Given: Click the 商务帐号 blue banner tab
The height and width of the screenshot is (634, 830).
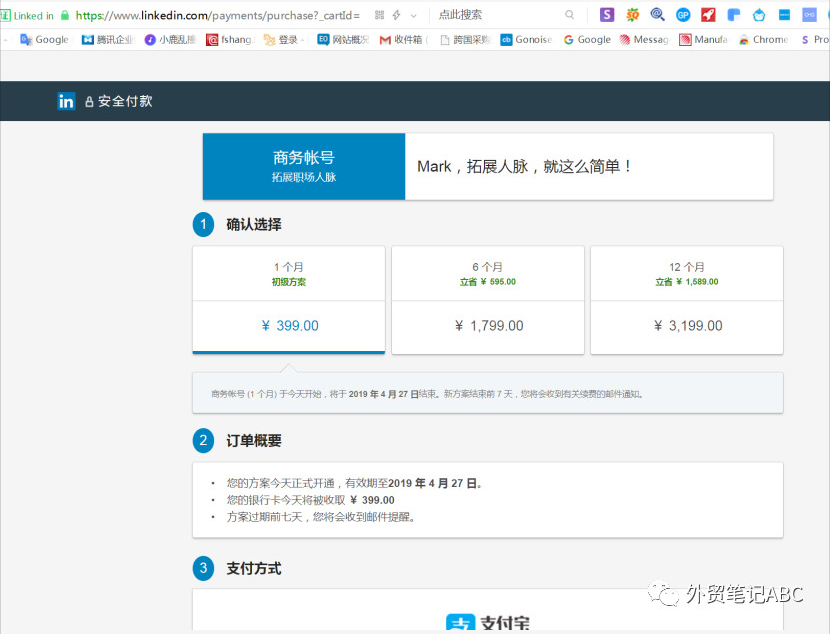Looking at the screenshot, I should 304,166.
